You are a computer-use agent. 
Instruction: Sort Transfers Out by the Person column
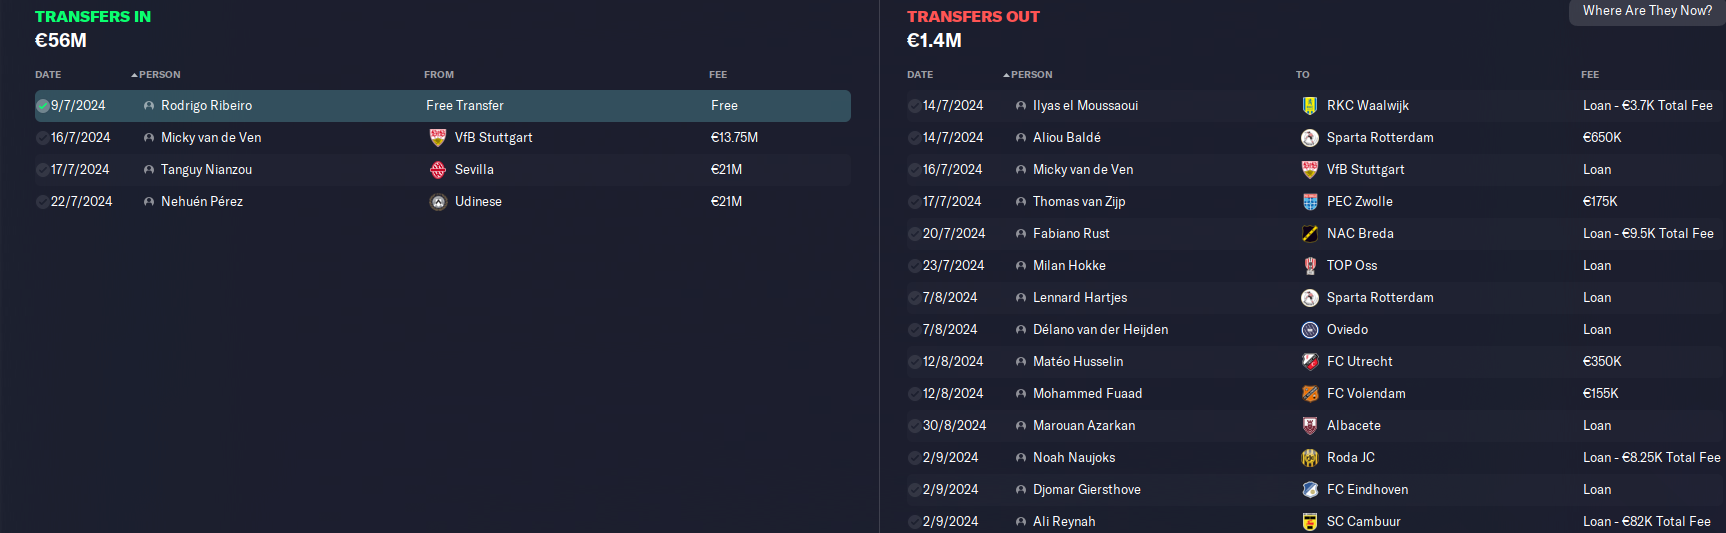(x=1031, y=74)
